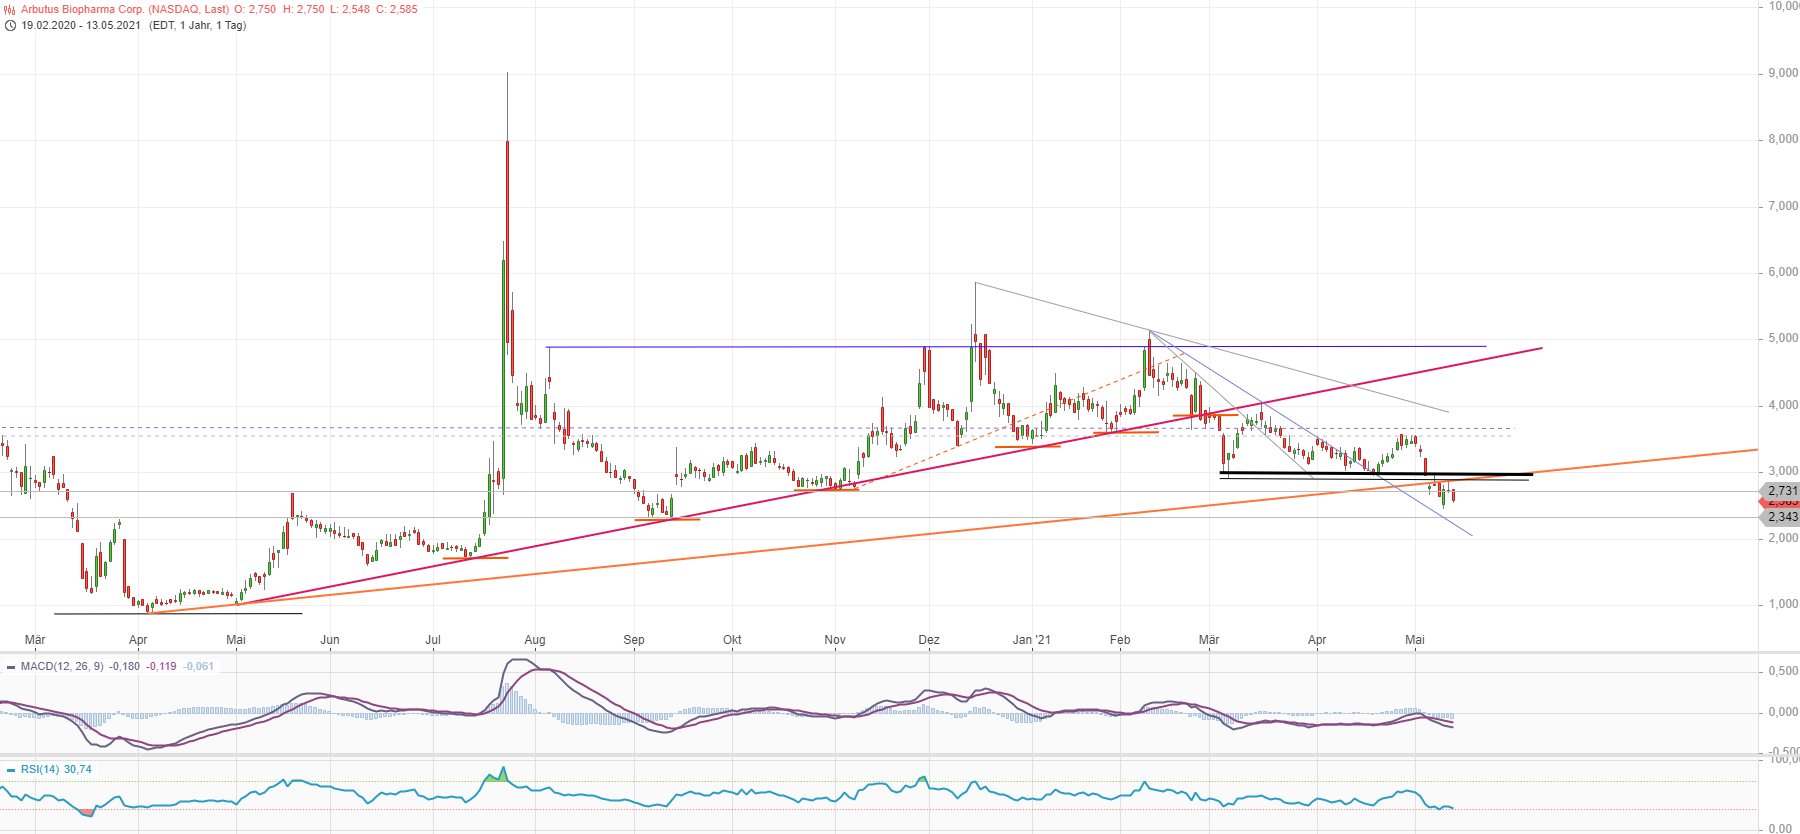
Task: Click the 2,731 price level tag
Action: click(x=1780, y=491)
